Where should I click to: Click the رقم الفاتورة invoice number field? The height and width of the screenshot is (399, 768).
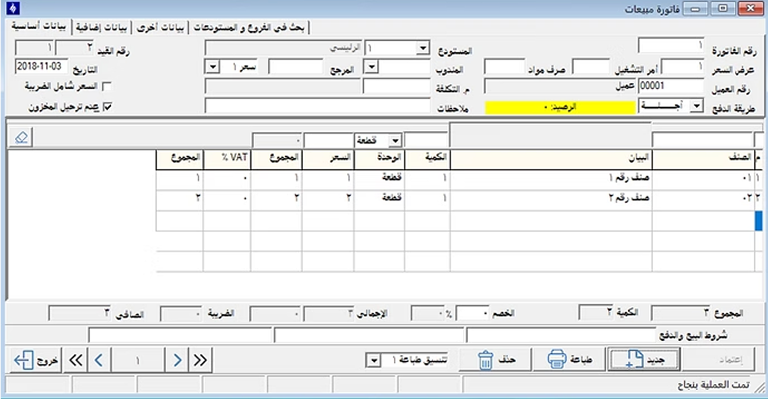coord(671,46)
